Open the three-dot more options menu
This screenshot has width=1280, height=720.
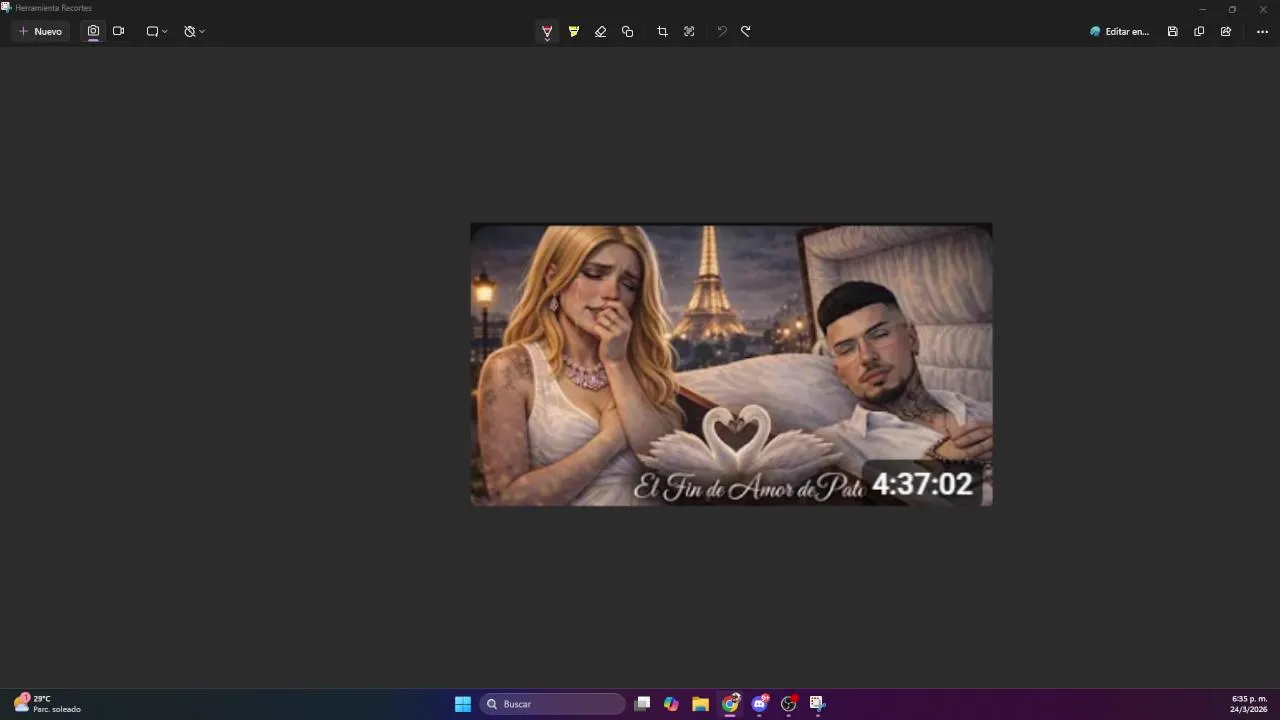pyautogui.click(x=1262, y=31)
